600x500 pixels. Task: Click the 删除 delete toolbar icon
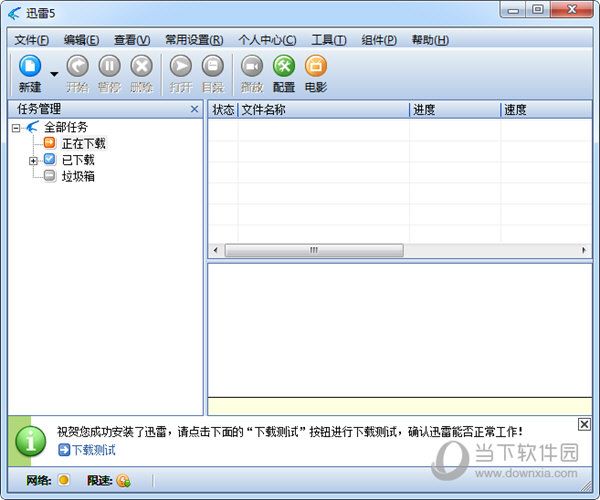[x=142, y=66]
